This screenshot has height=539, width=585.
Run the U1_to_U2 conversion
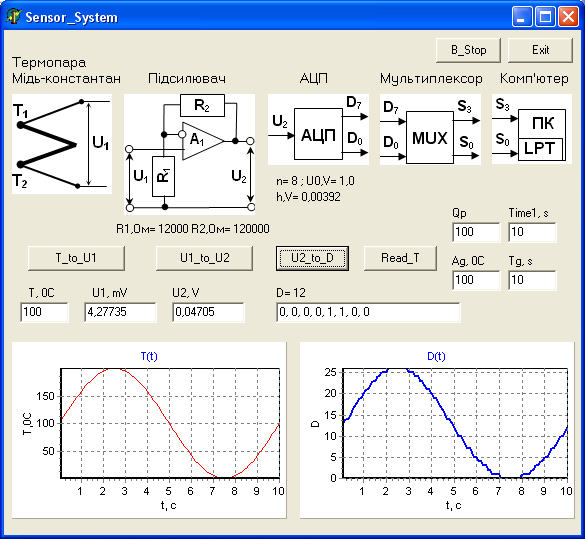coord(204,258)
